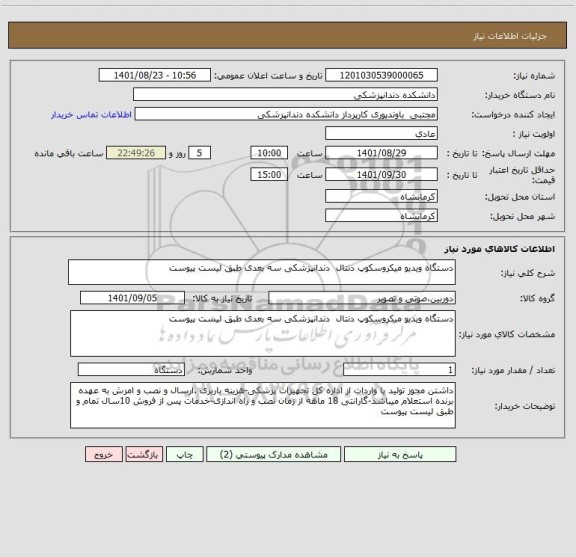
Task: Click the مشخصات کالای مورد نیاز text box
Action: [x=263, y=334]
